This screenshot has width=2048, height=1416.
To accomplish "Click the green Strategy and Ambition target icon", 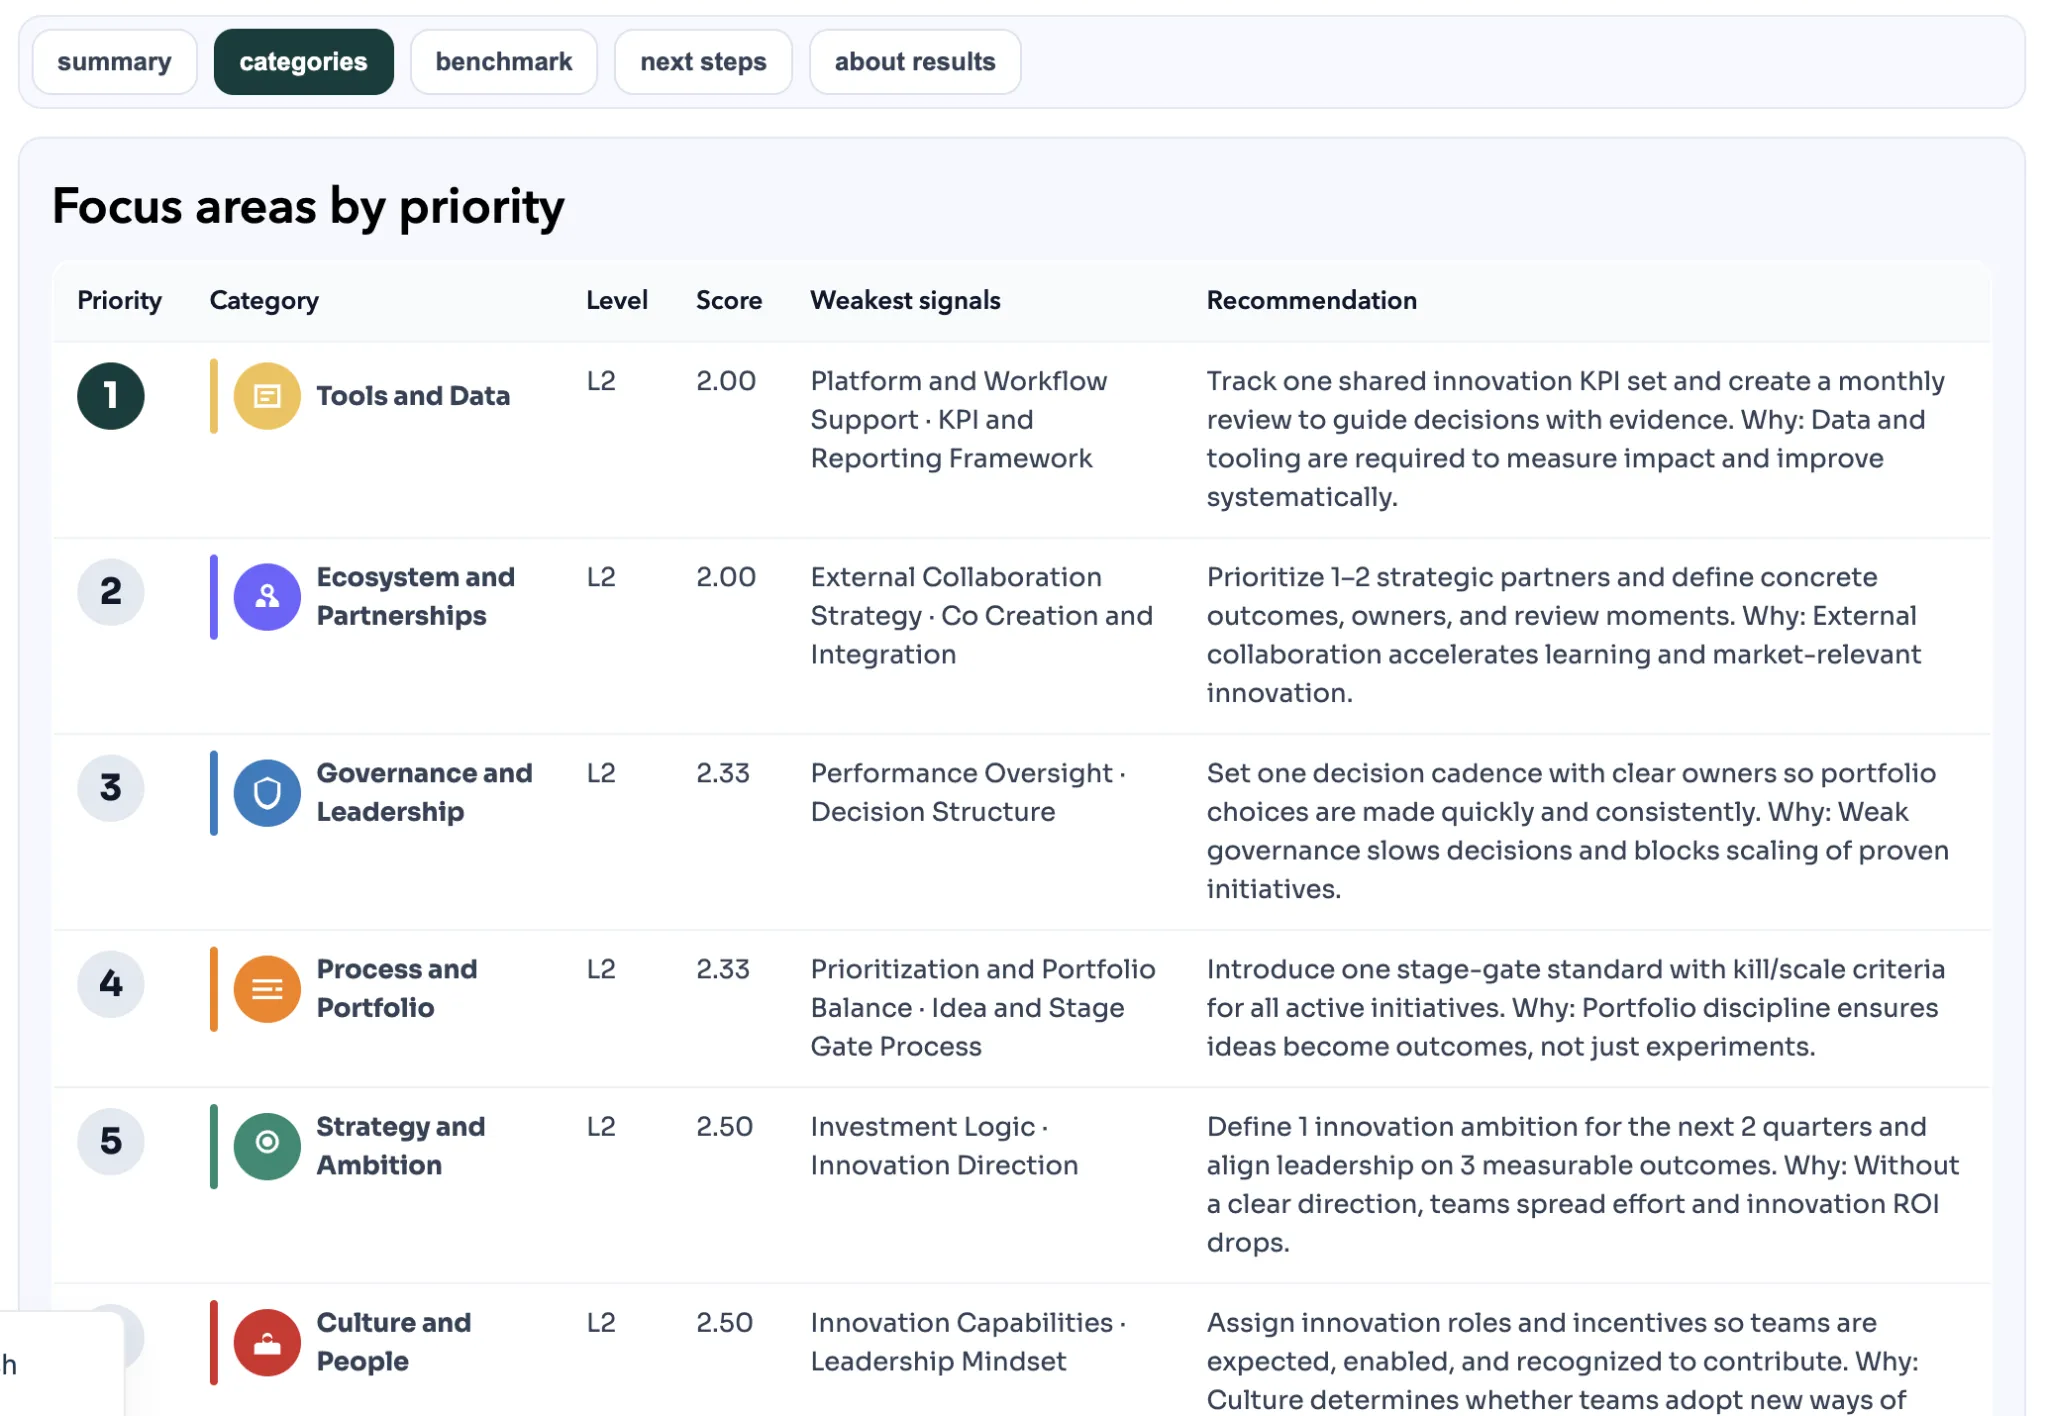I will (267, 1146).
